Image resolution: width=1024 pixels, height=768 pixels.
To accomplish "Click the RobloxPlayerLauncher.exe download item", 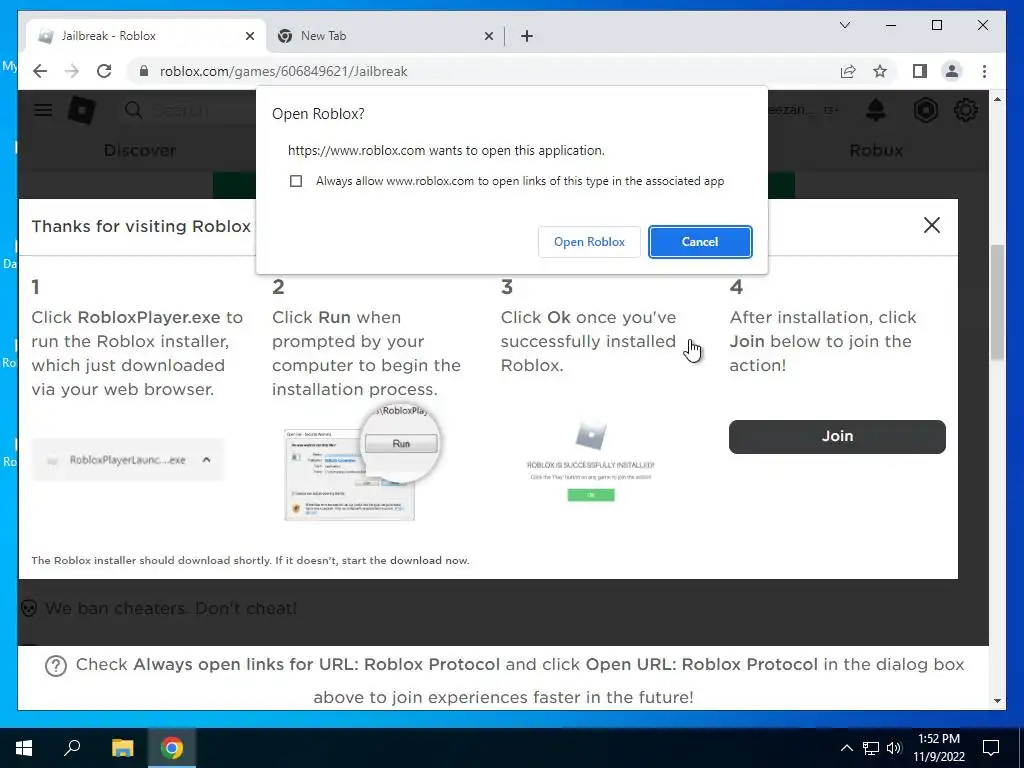I will pyautogui.click(x=127, y=460).
